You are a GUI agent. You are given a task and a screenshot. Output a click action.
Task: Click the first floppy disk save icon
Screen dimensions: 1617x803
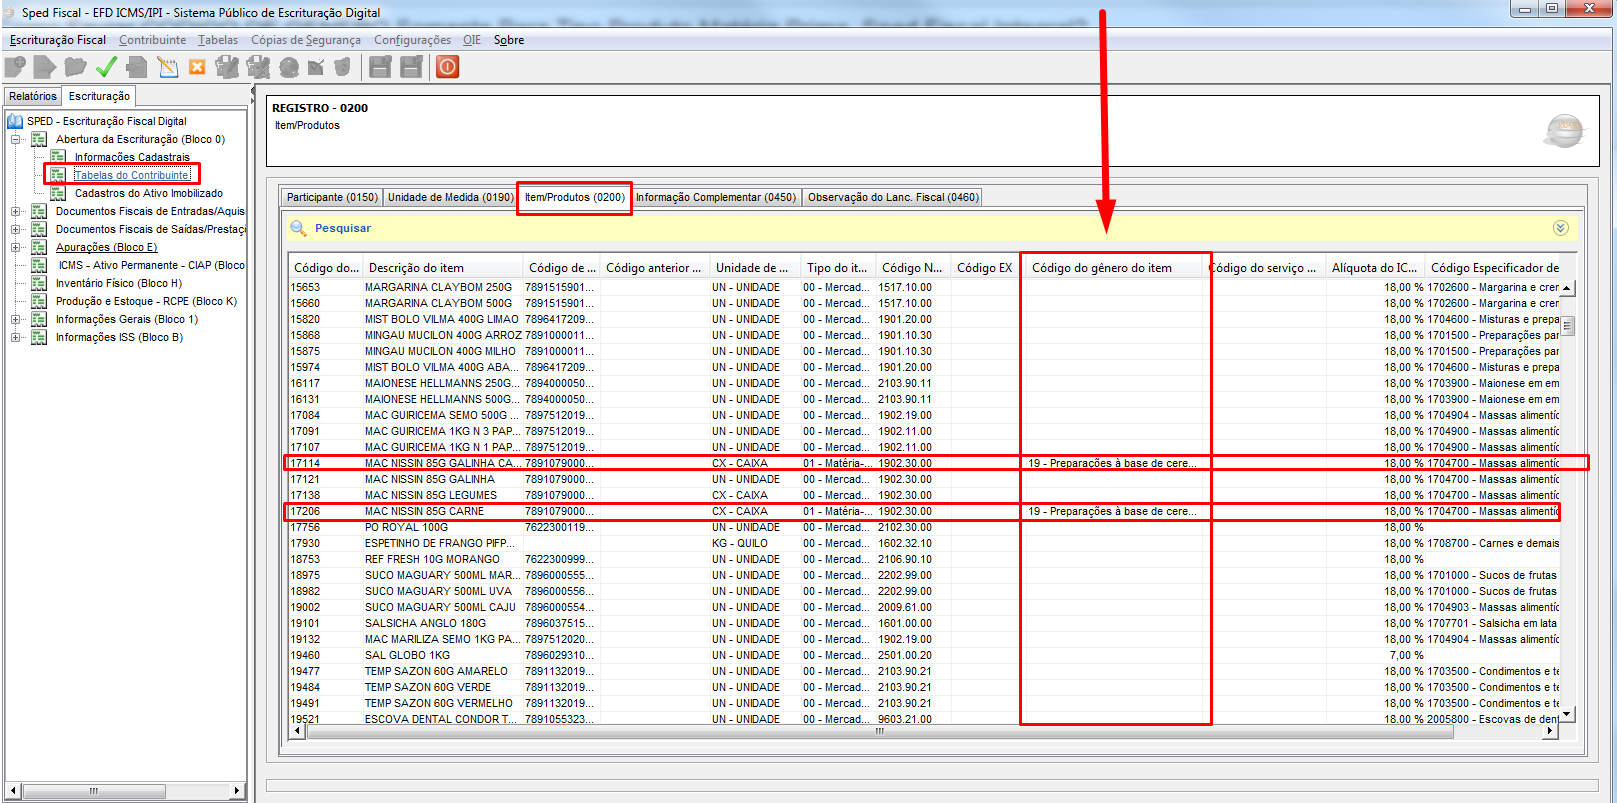coord(380,67)
